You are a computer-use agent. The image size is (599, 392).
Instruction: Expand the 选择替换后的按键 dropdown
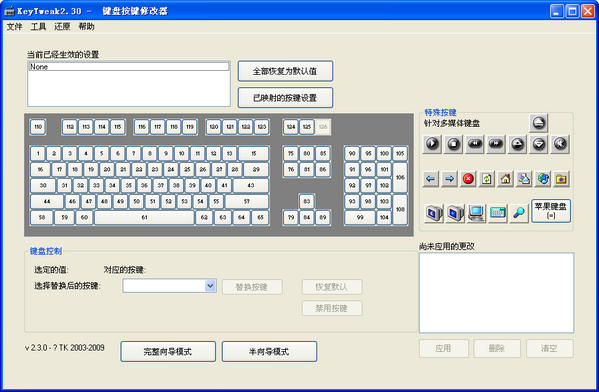210,286
